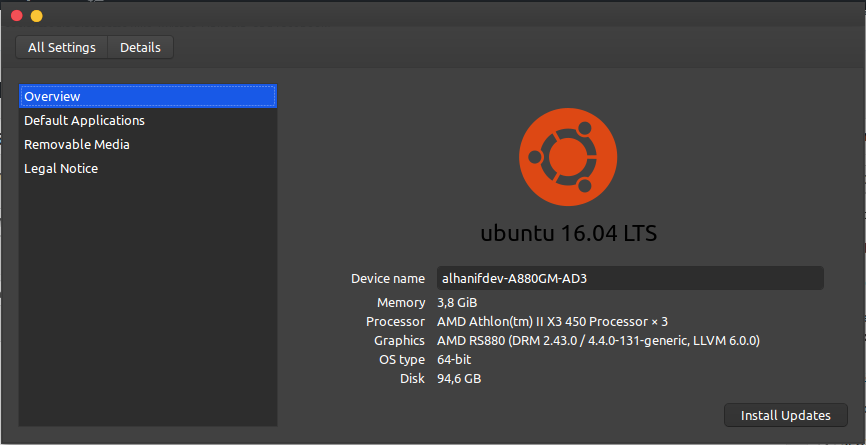Show the Legal Notice page
Image resolution: width=866 pixels, height=445 pixels.
tap(147, 168)
